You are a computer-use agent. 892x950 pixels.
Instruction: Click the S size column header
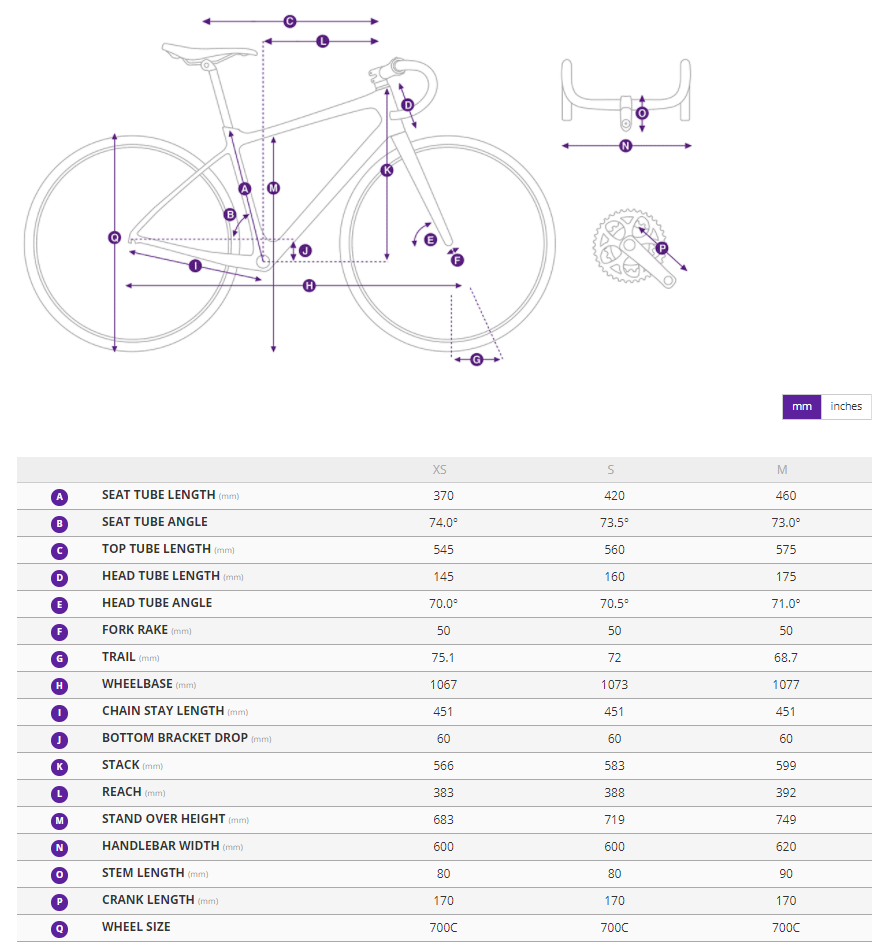(x=611, y=469)
